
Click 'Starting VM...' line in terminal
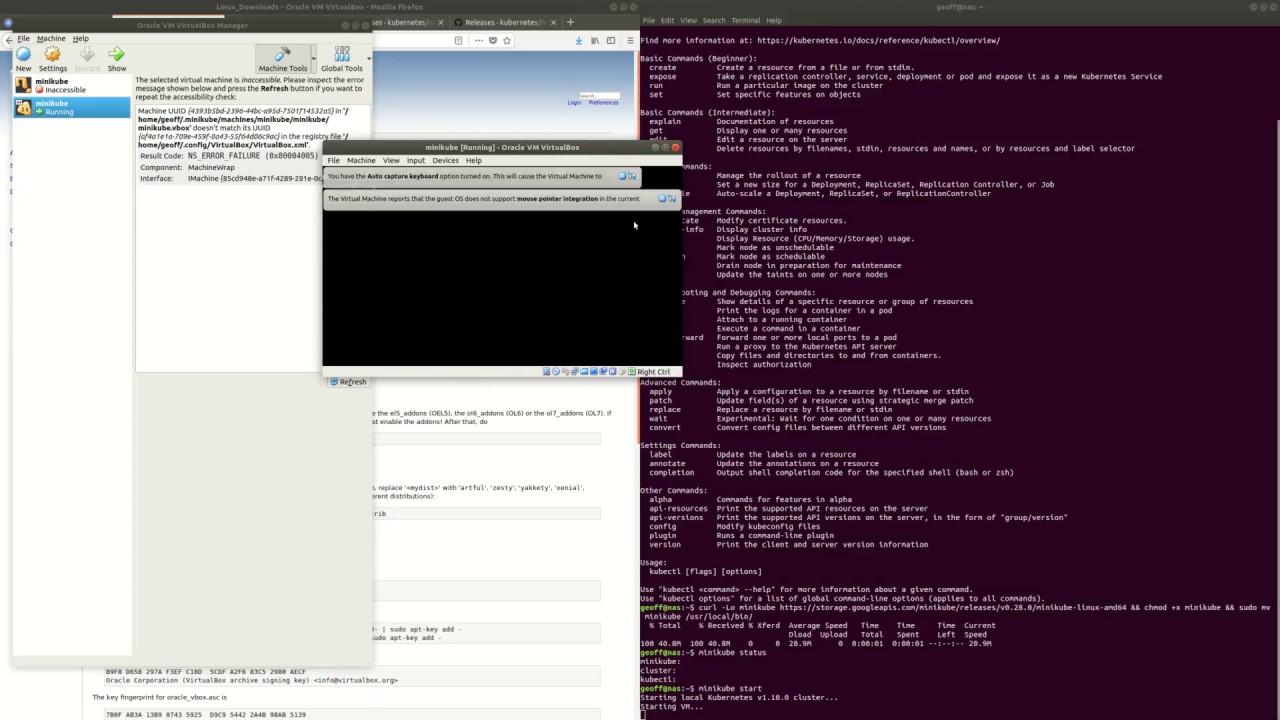pyautogui.click(x=670, y=706)
